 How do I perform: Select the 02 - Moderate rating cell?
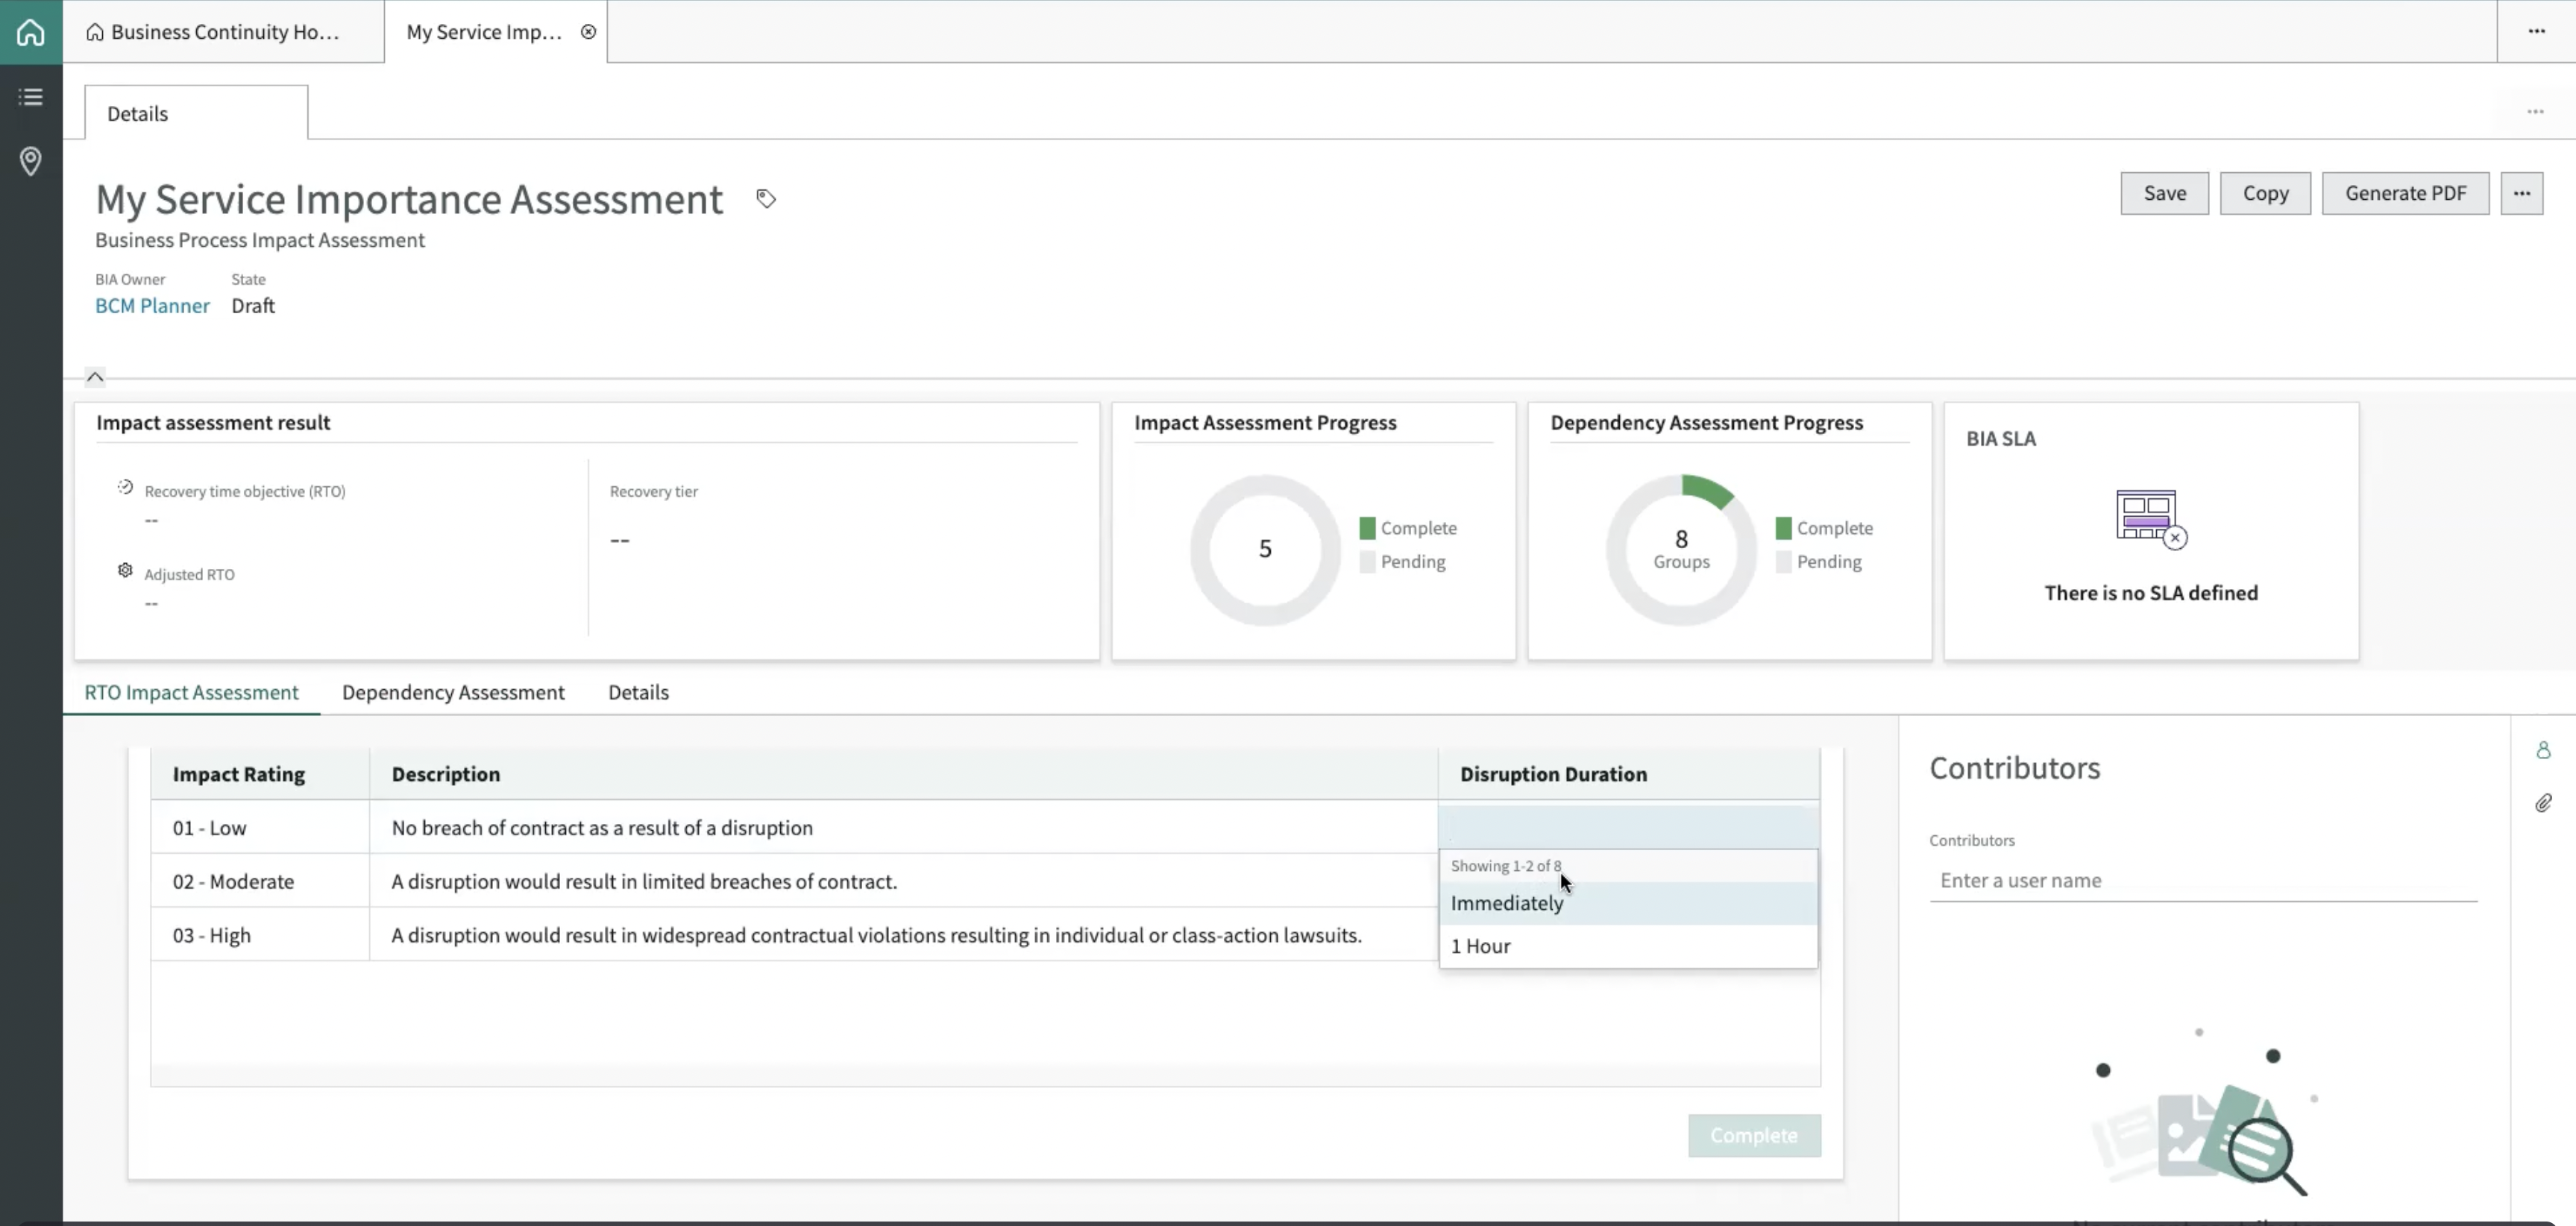260,881
